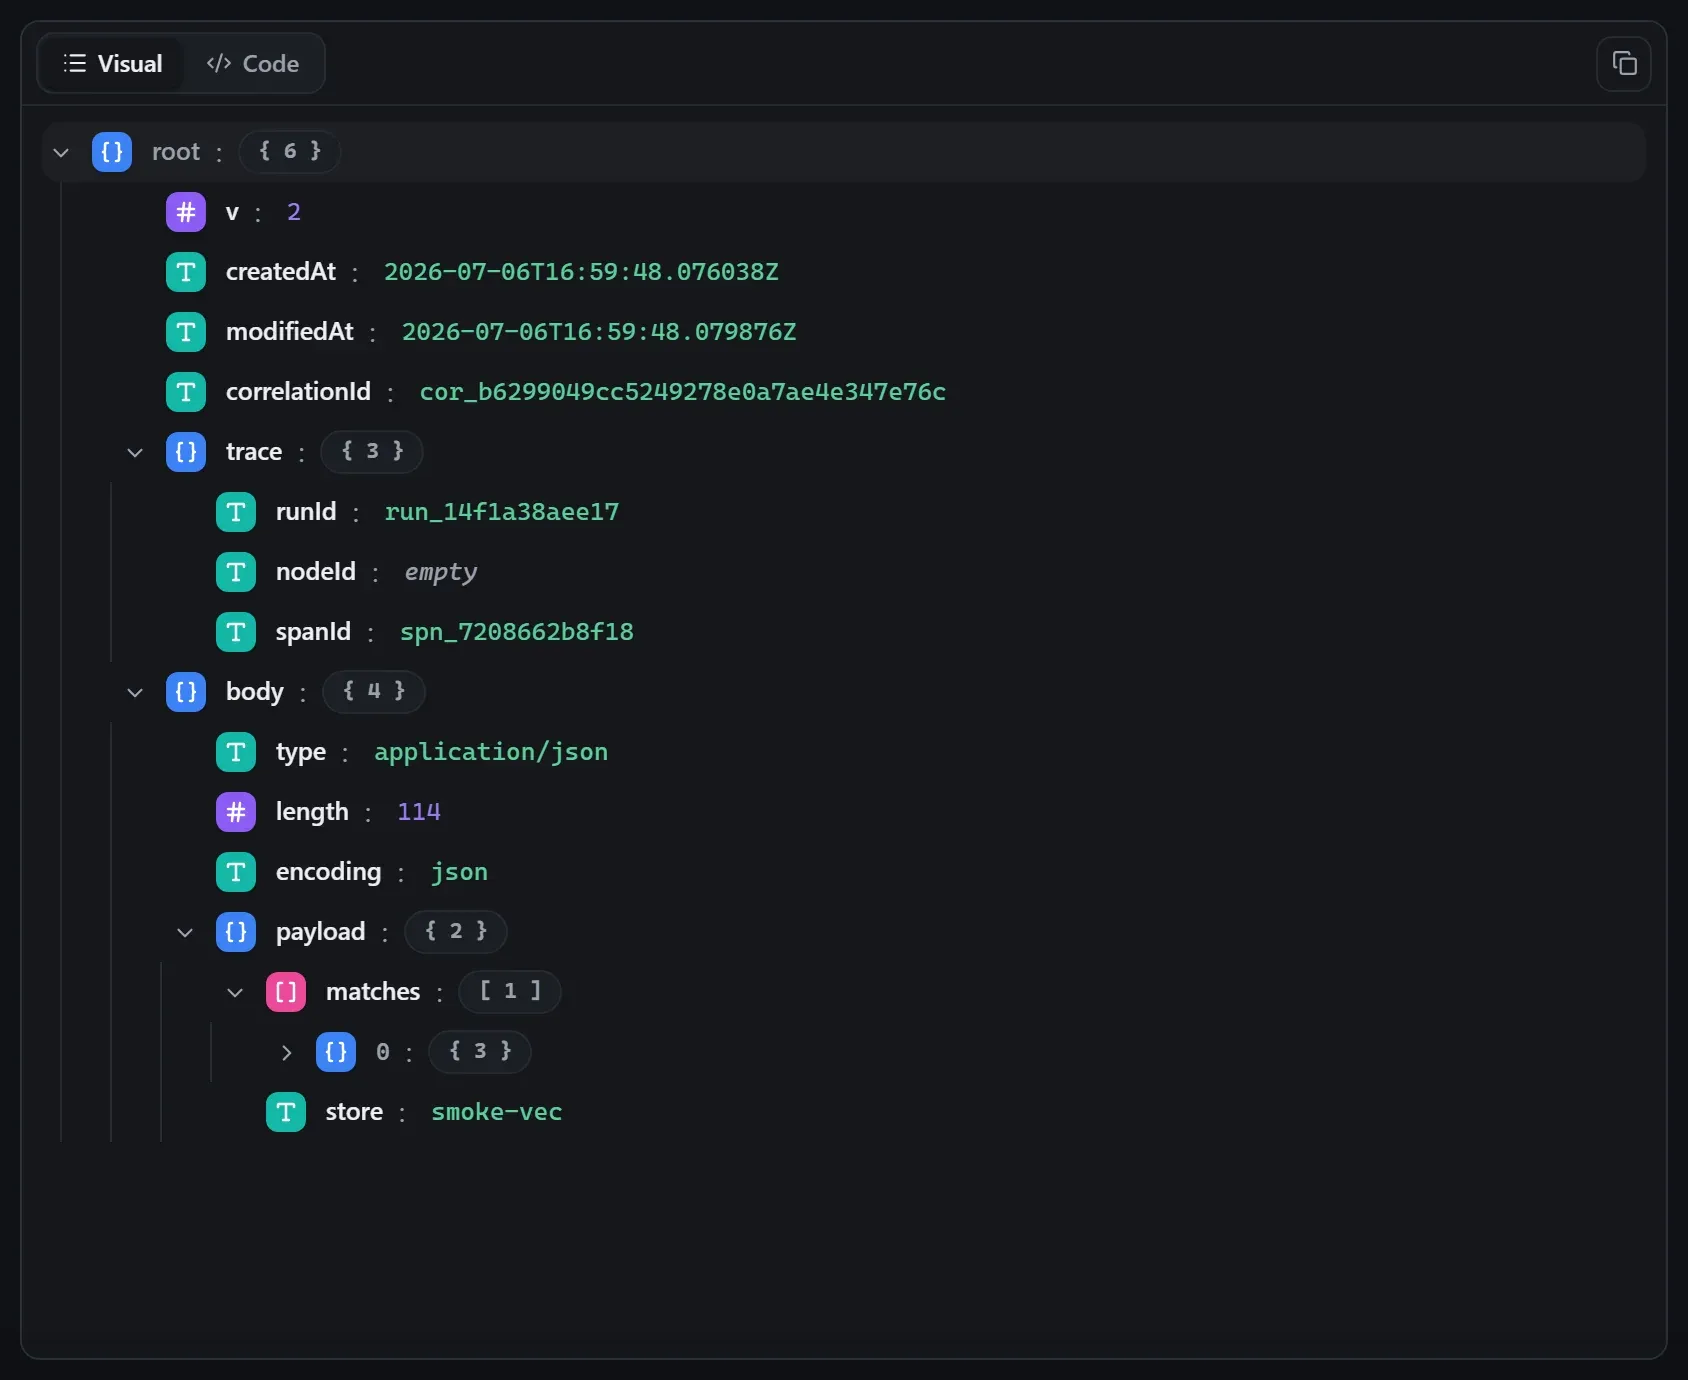
Task: Click the object icon beside index 0
Action: [336, 1052]
